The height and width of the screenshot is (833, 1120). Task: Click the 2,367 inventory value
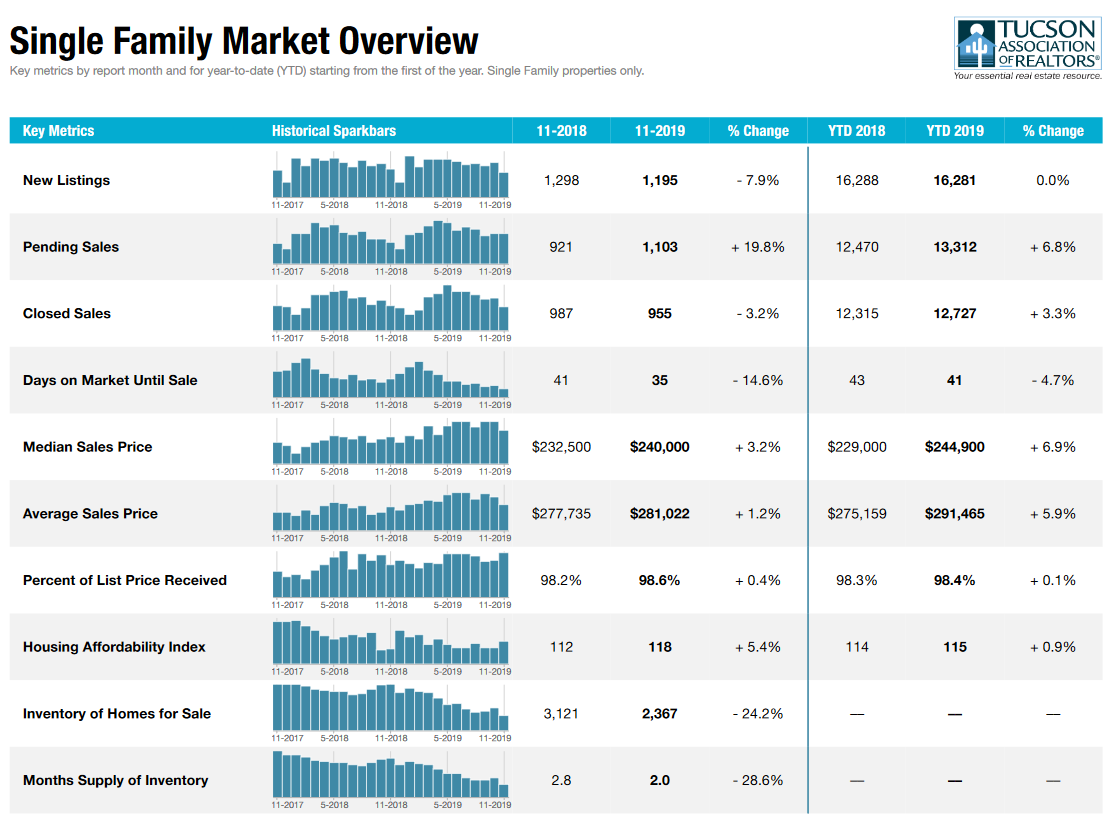[659, 714]
